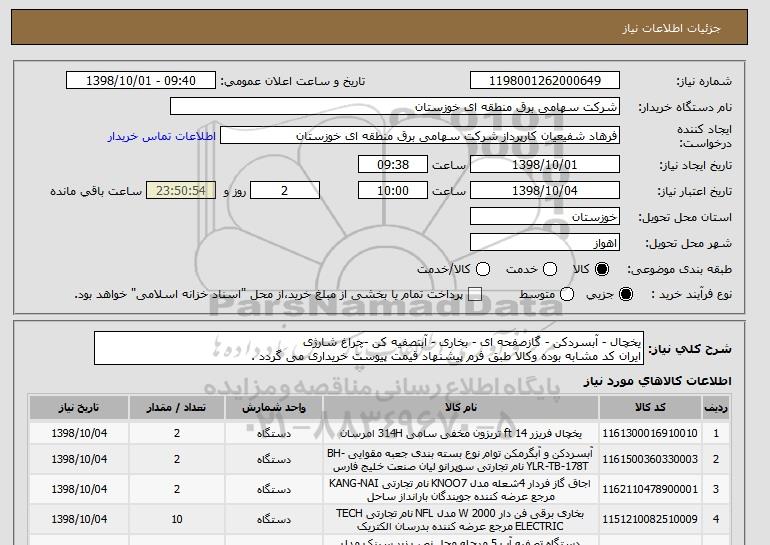
Task: Click the آبسردکن و آبگرمکن item name
Action: point(461,459)
